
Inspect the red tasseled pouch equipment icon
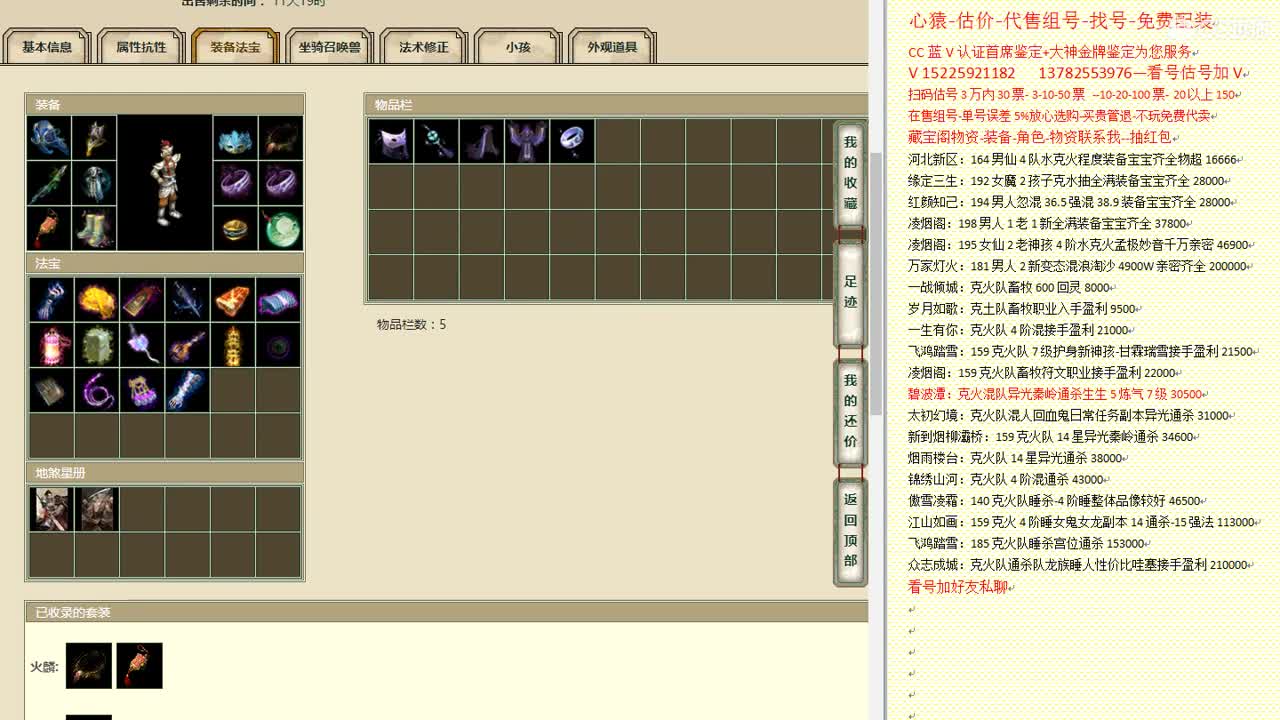click(49, 228)
